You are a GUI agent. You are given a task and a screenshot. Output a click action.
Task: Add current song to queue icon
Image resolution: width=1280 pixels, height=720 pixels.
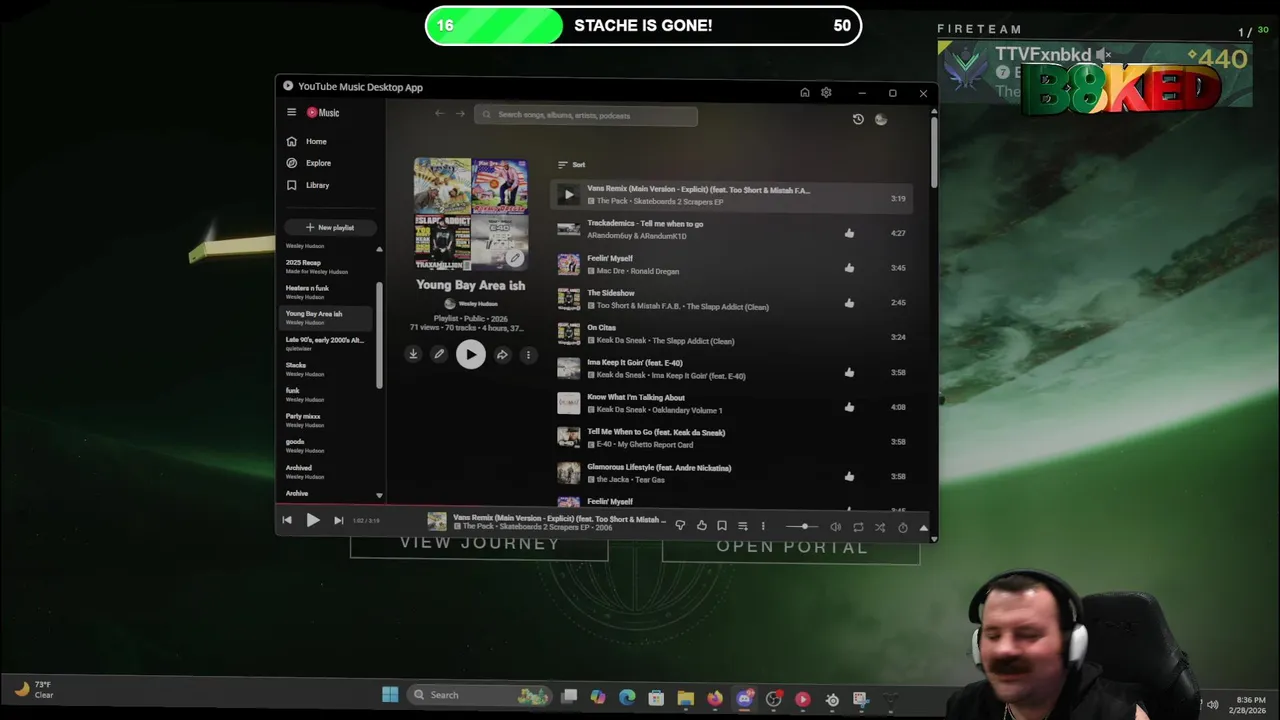tap(742, 526)
